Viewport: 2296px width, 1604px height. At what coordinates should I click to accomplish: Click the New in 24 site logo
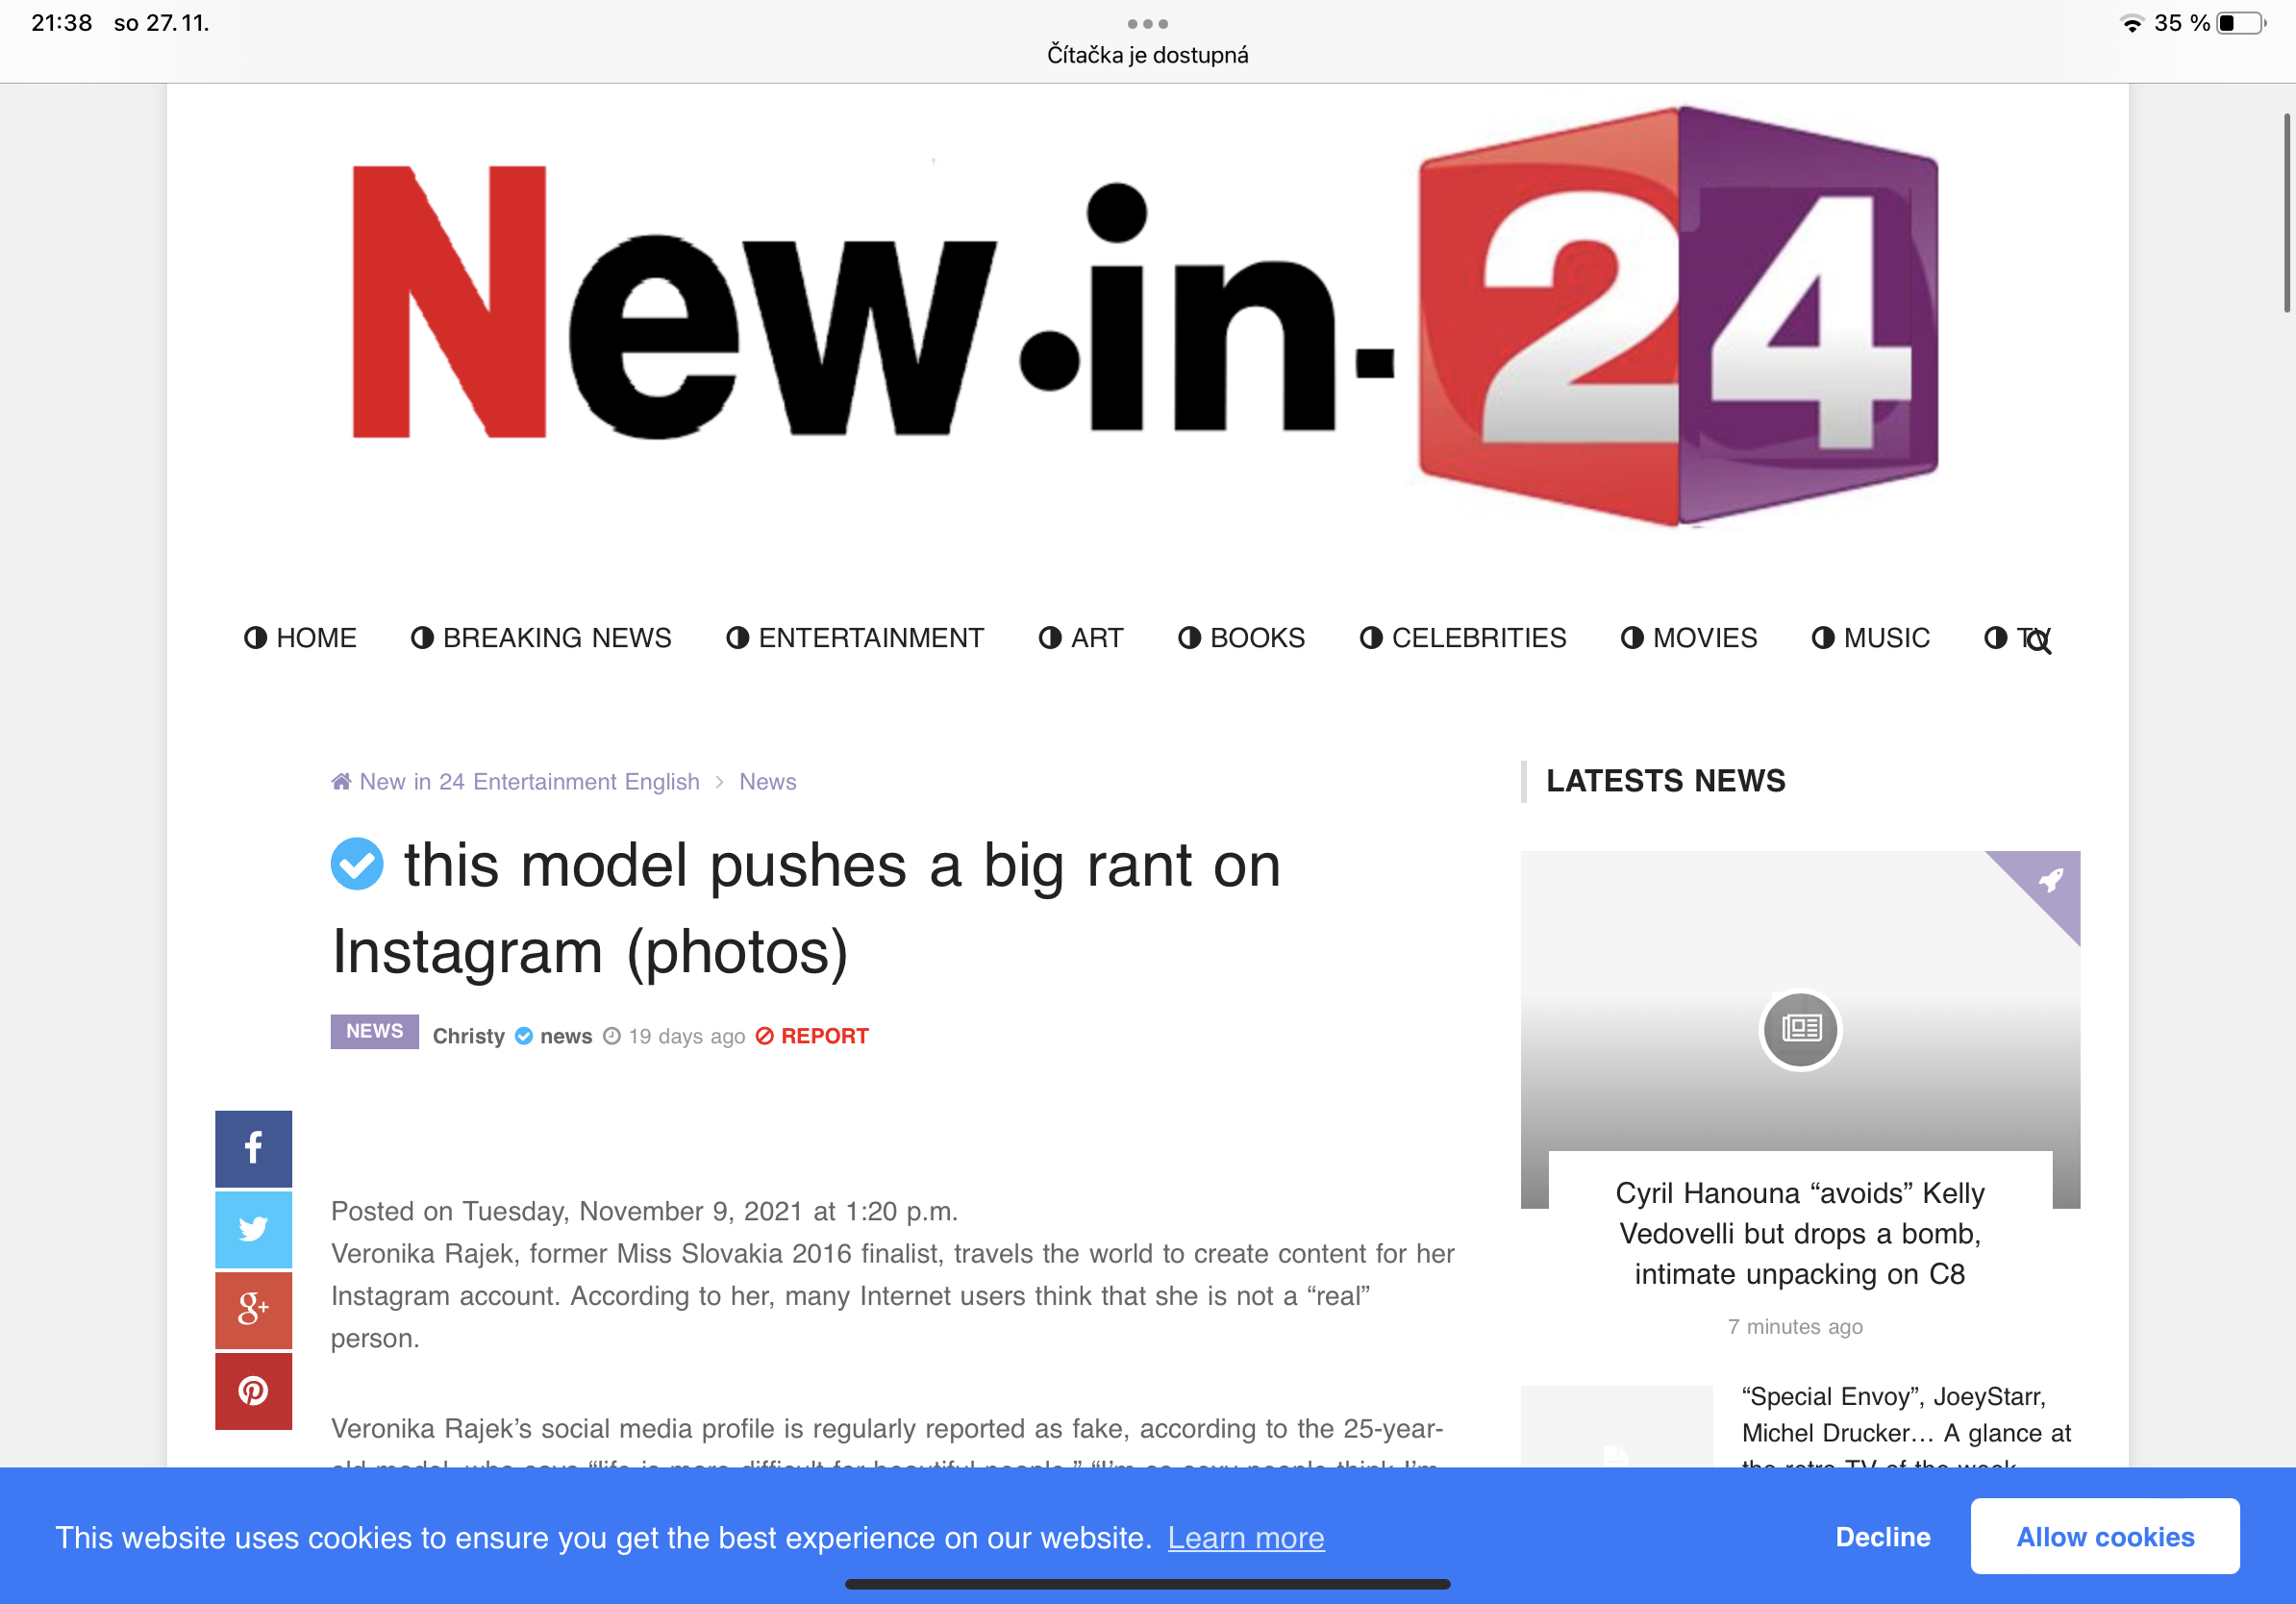1146,315
